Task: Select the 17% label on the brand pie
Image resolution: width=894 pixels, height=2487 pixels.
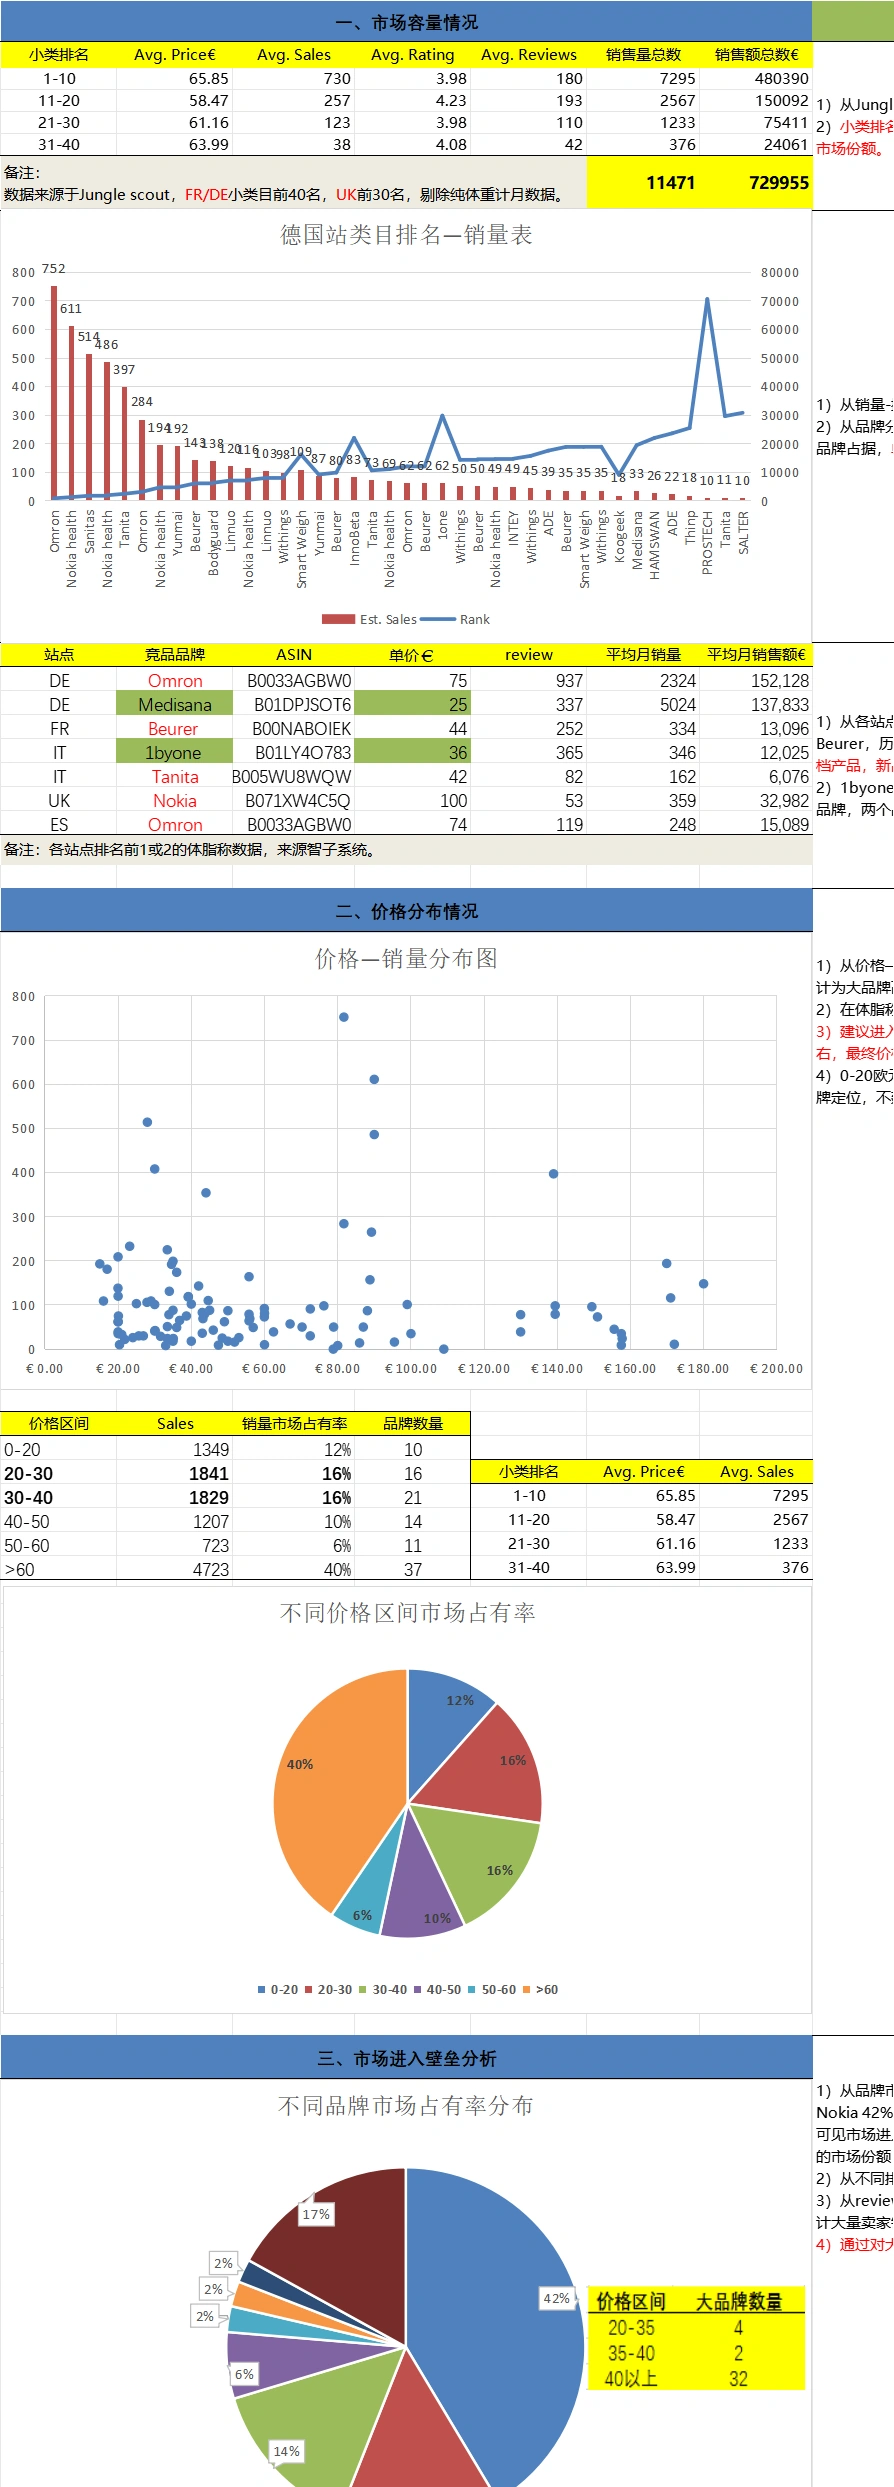Action: tap(316, 2214)
